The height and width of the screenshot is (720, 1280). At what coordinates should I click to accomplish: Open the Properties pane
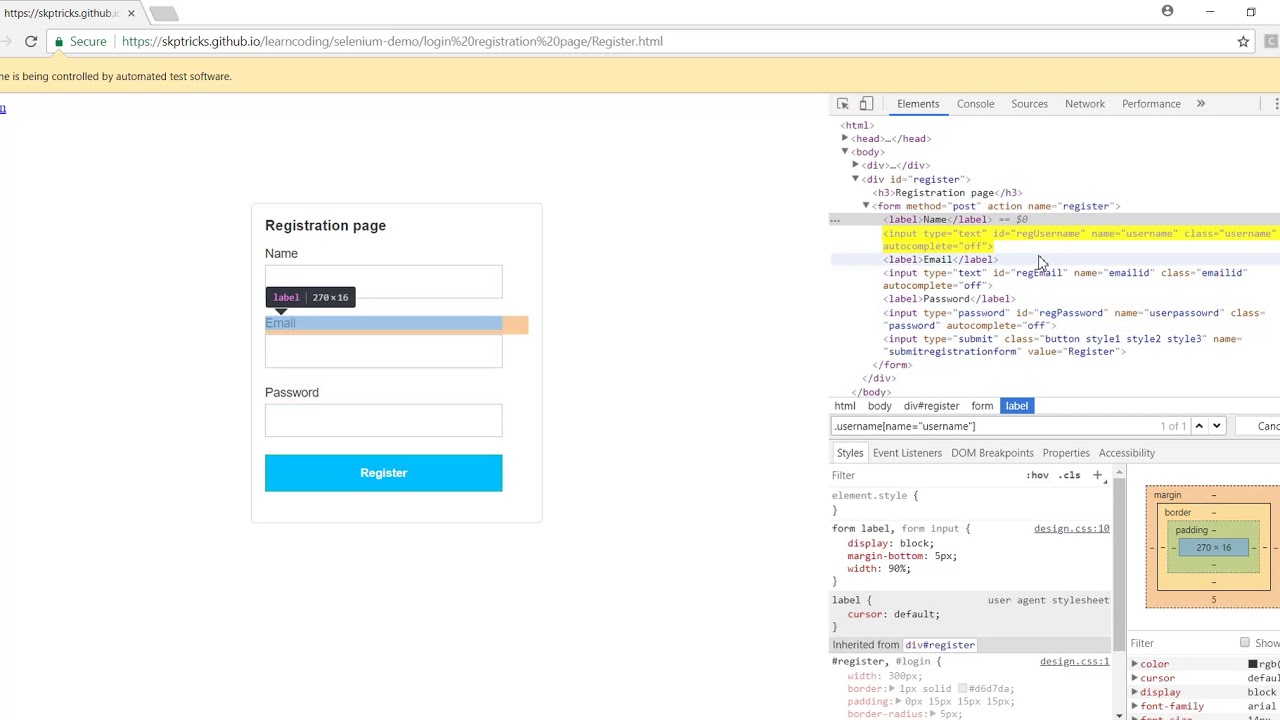[1066, 453]
